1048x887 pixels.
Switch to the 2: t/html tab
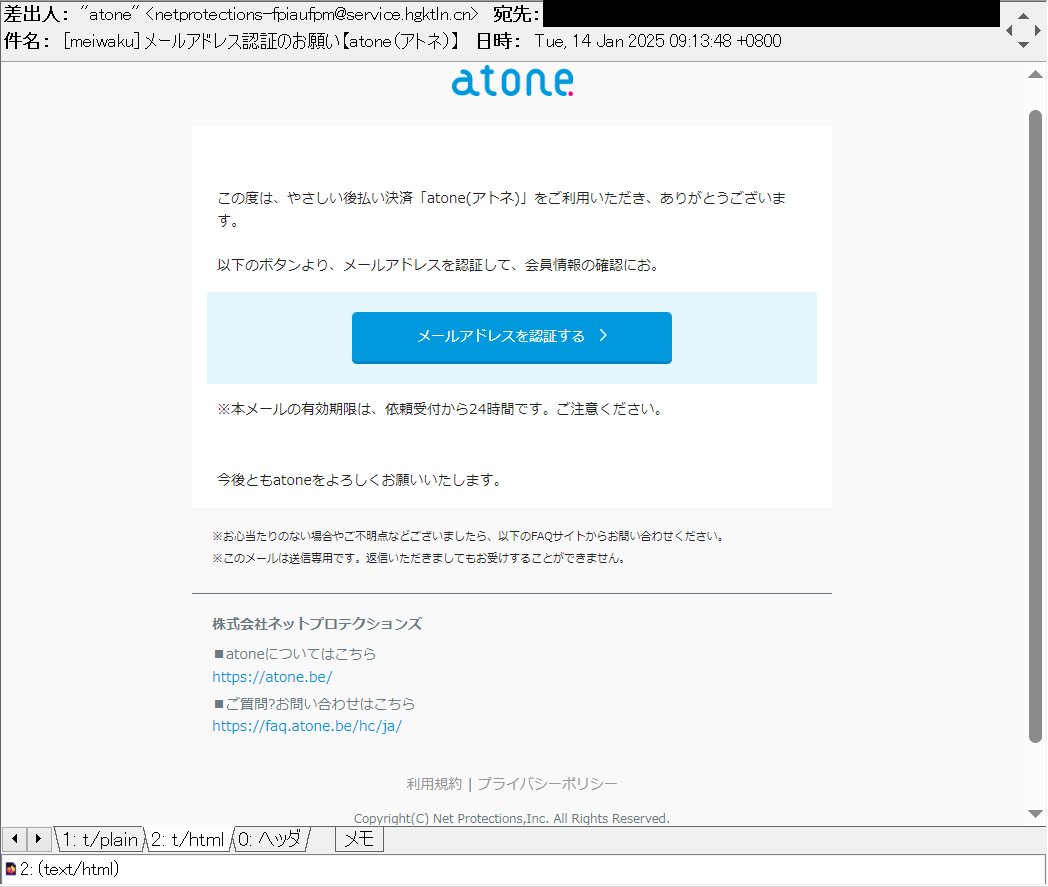pyautogui.click(x=188, y=840)
